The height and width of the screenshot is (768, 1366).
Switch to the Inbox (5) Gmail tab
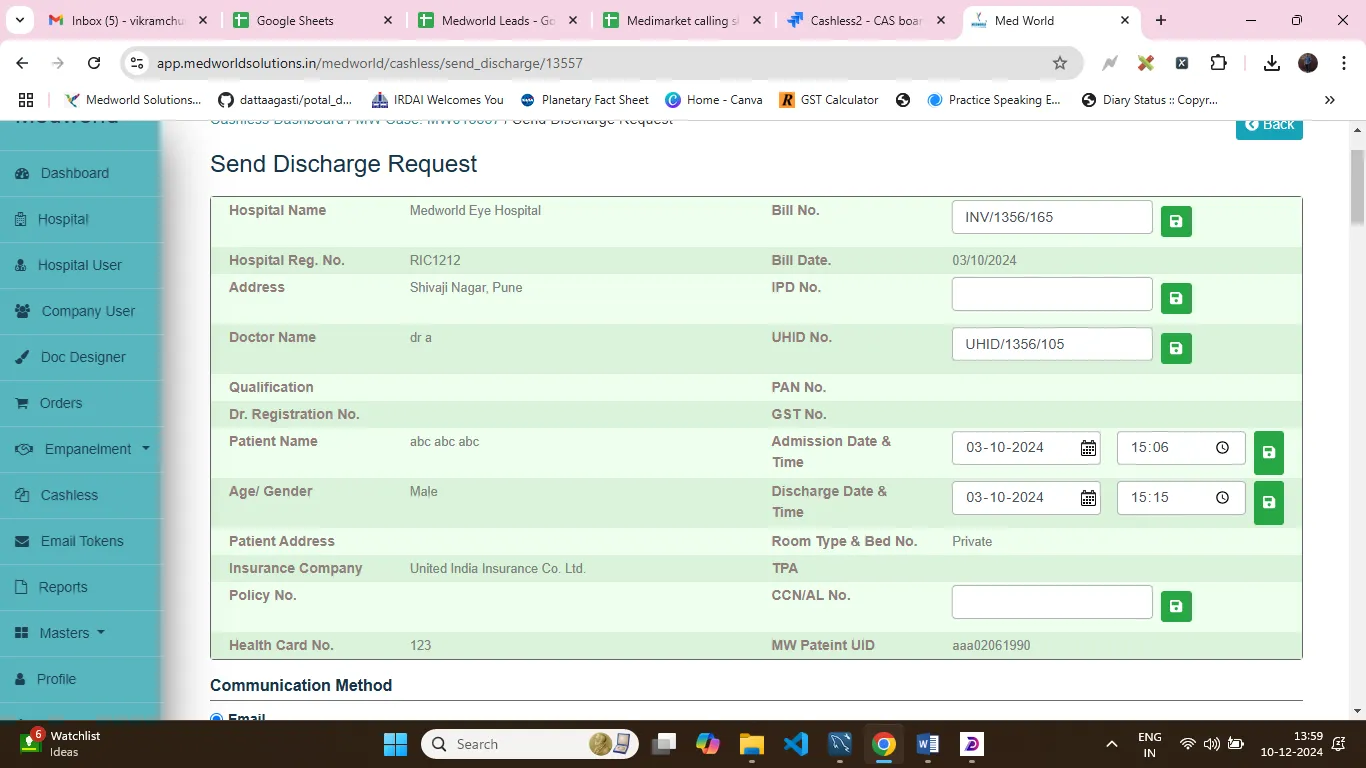(130, 20)
